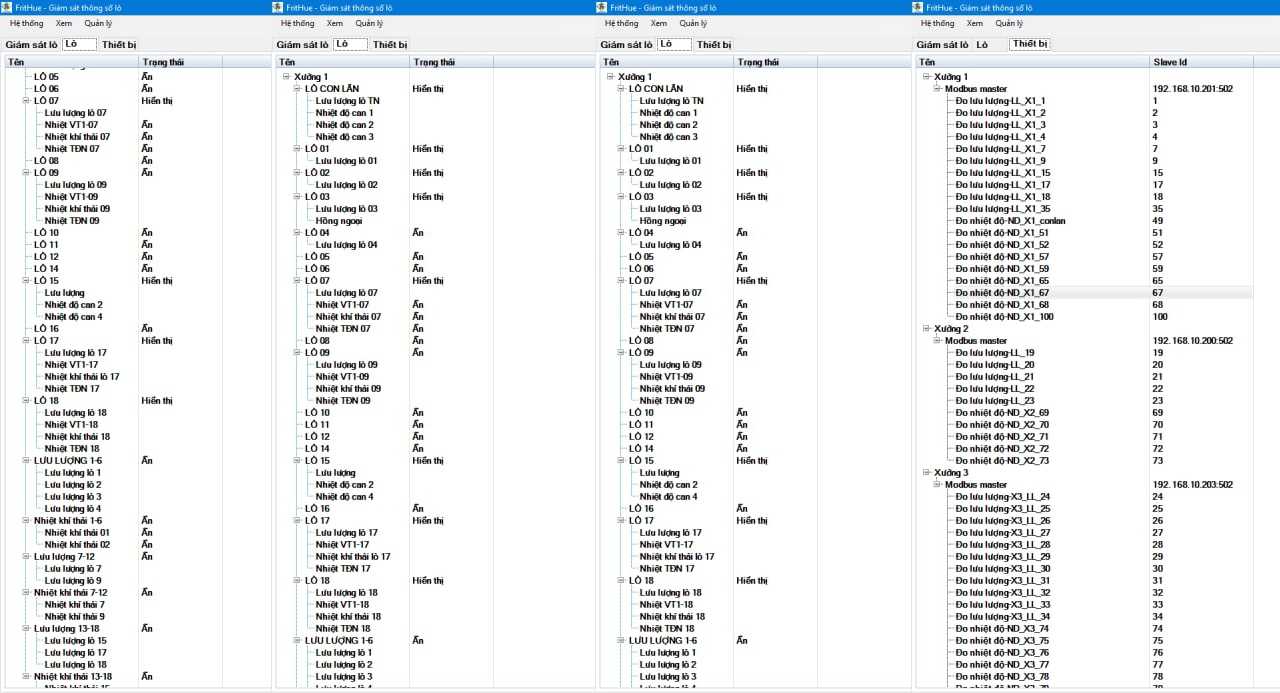
Task: Toggle Ẩn status of Nhiệt khí thải 02
Action: pos(147,545)
